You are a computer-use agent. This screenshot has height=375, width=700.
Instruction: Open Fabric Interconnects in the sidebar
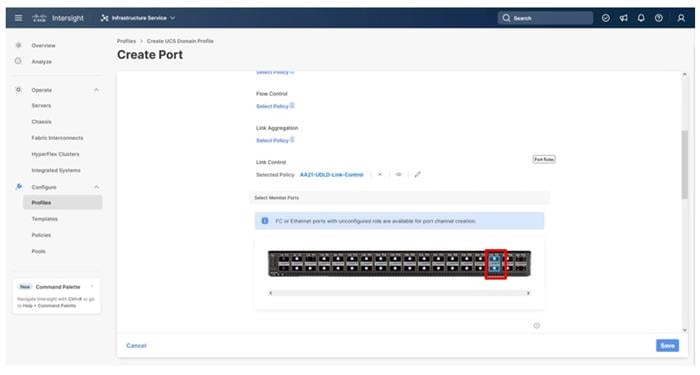(57, 138)
